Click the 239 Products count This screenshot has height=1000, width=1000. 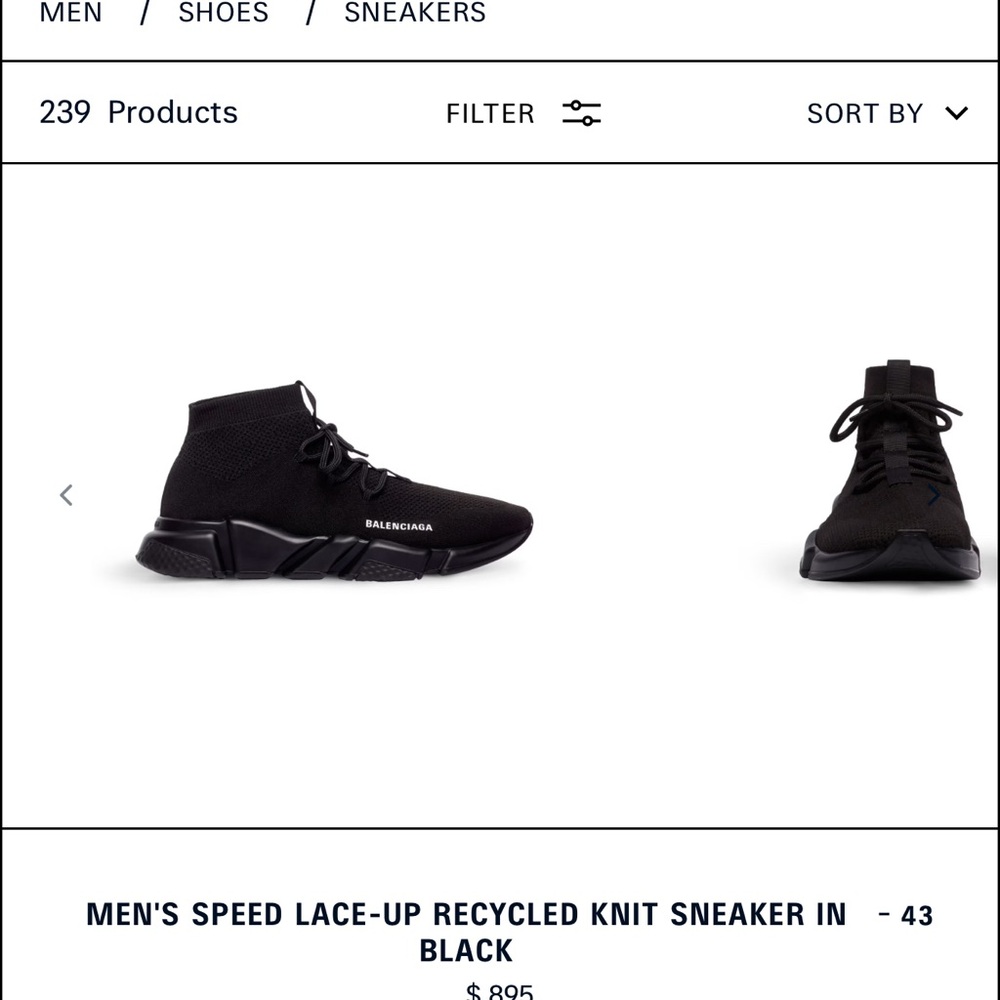(x=138, y=112)
